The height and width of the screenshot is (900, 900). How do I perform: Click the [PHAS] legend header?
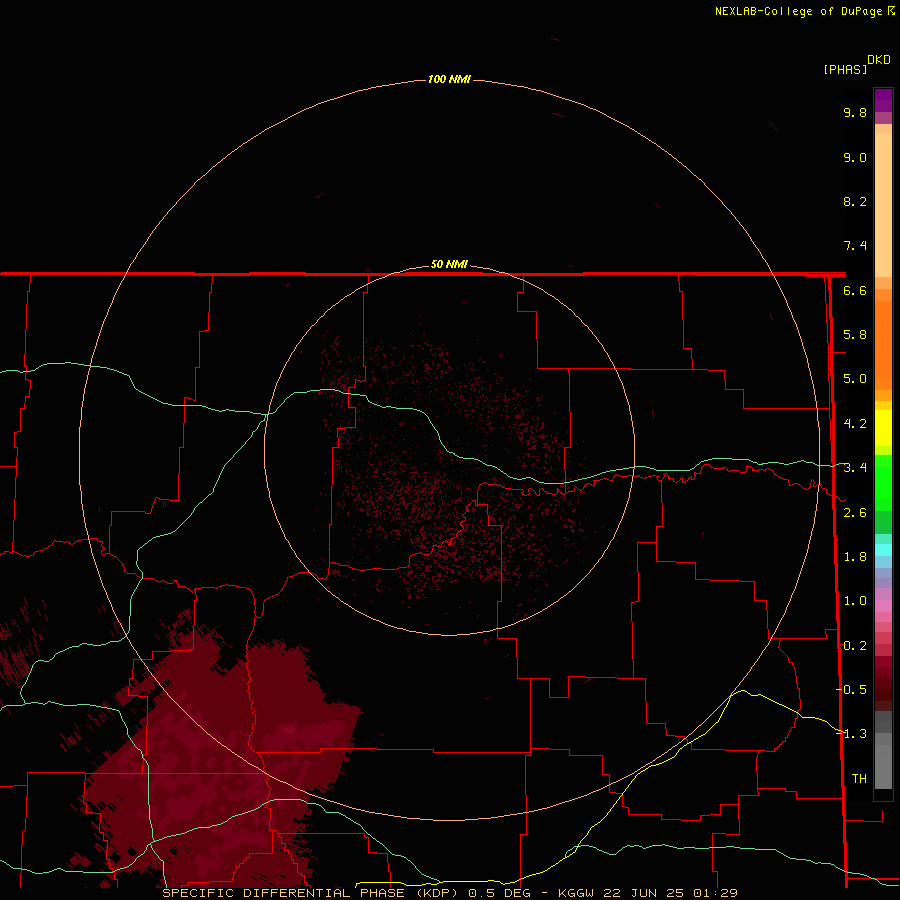[845, 69]
